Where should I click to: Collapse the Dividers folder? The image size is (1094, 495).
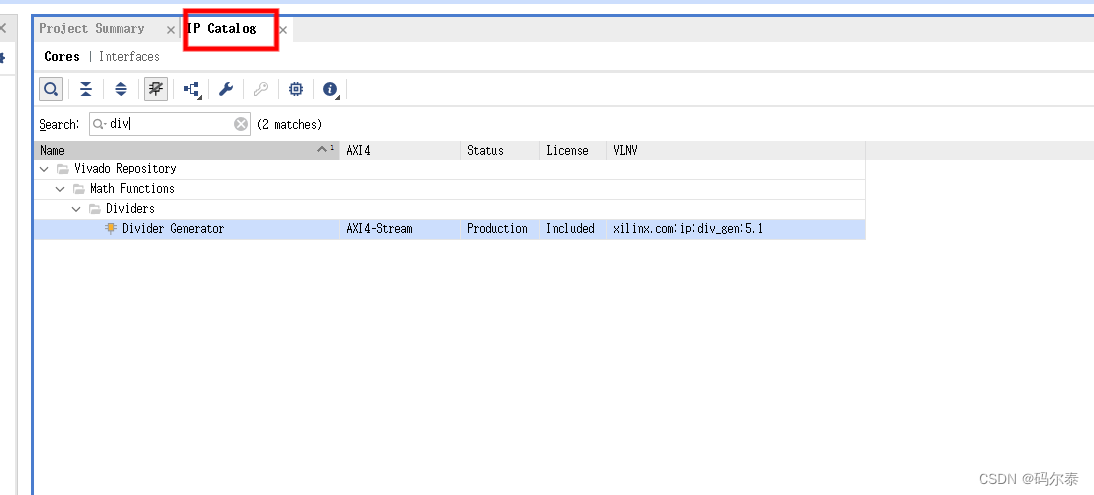point(76,209)
